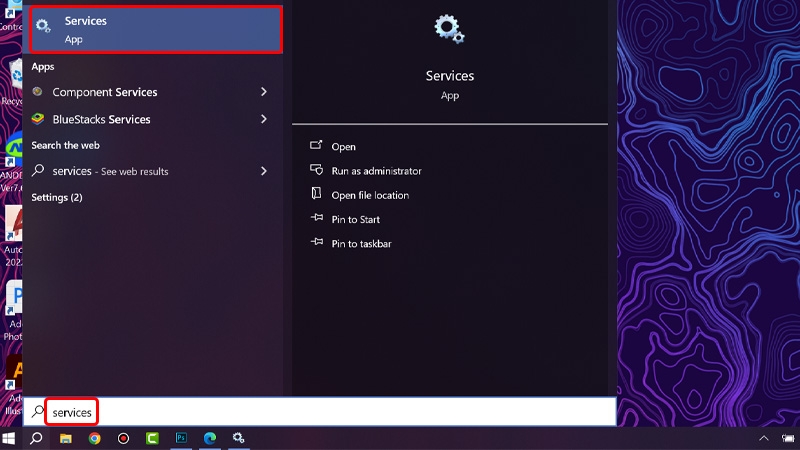Click the file icon for Open file location

pyautogui.click(x=316, y=193)
